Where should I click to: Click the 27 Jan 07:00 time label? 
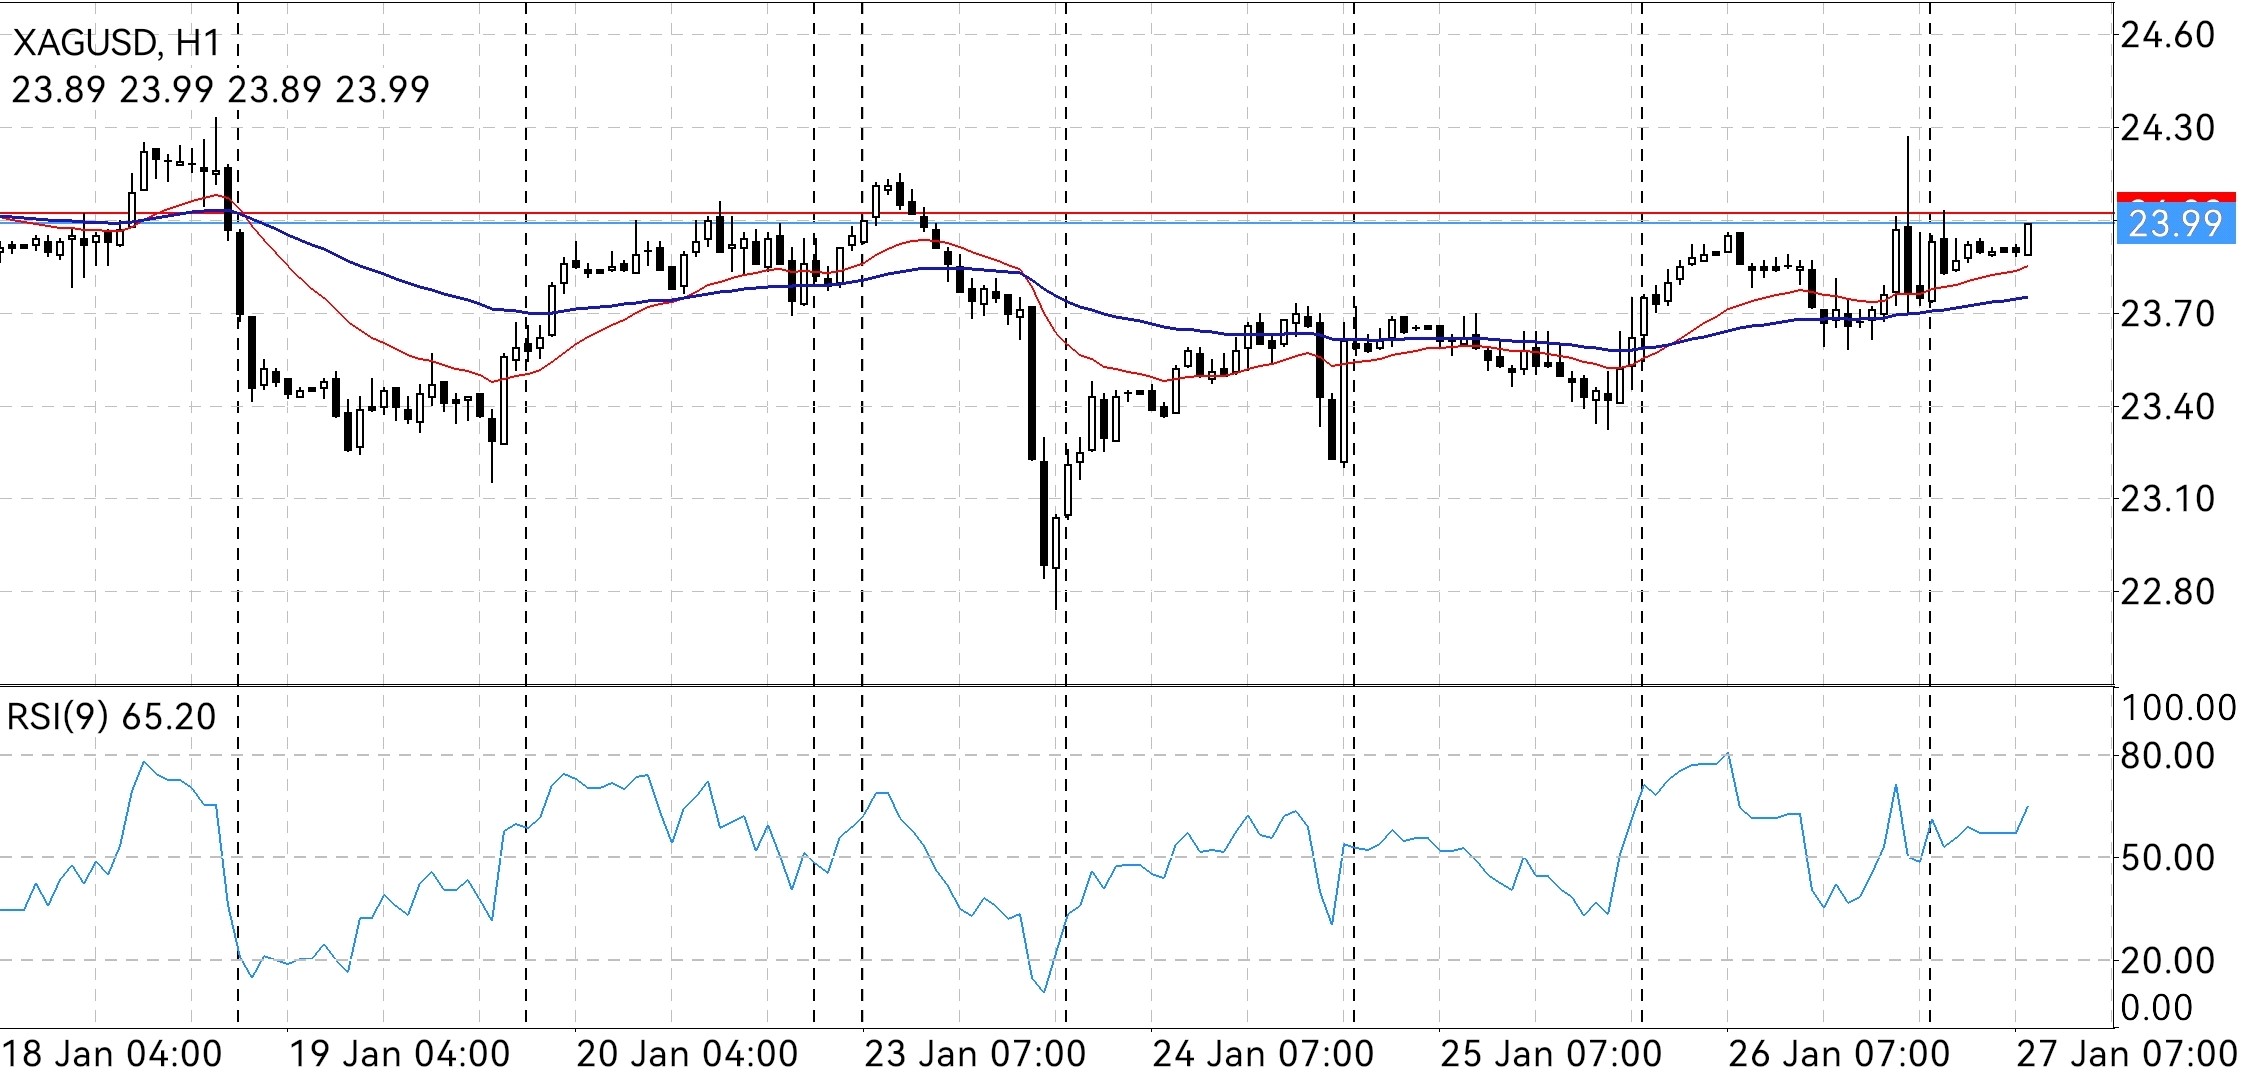(x=2128, y=1054)
